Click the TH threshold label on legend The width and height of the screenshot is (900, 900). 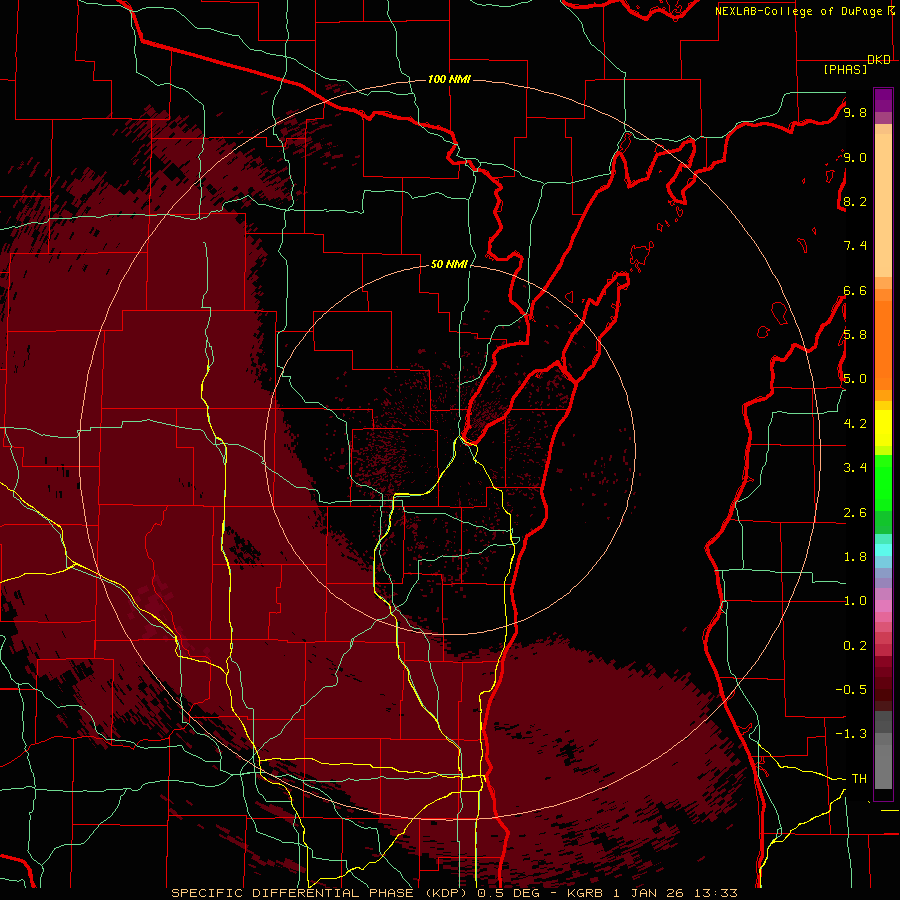[x=859, y=779]
